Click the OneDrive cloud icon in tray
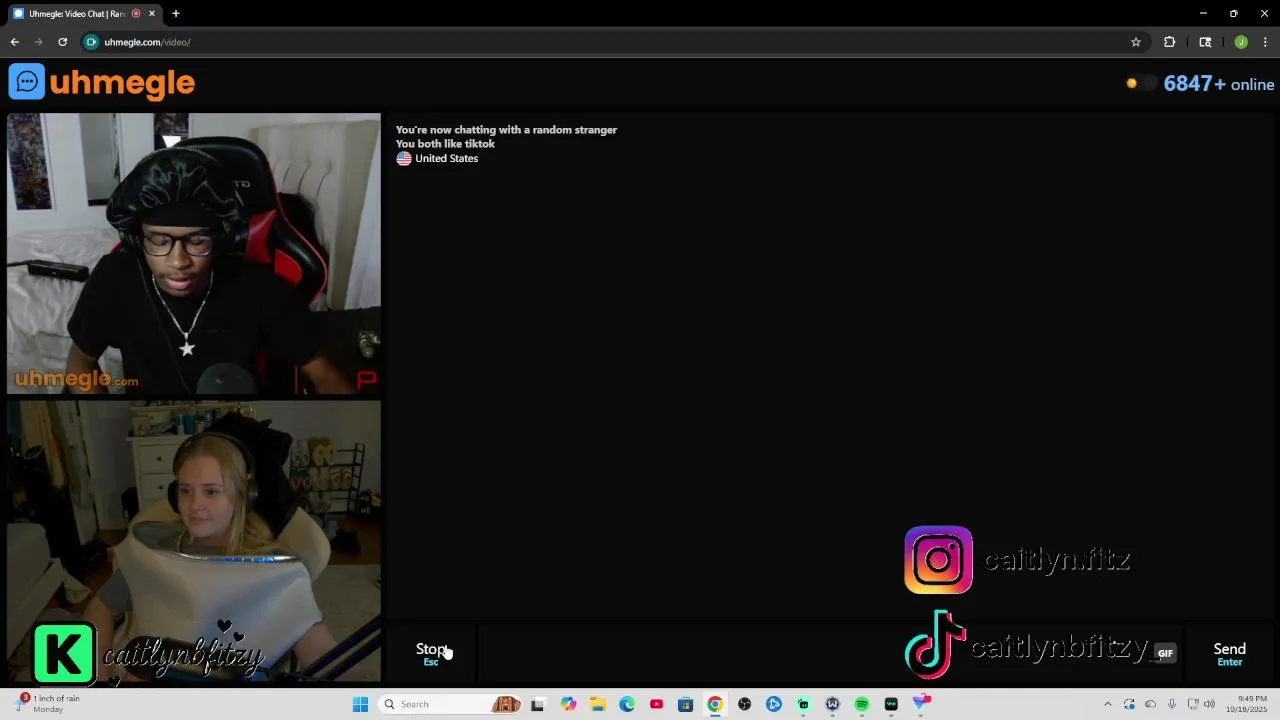The image size is (1280, 720). click(1150, 704)
